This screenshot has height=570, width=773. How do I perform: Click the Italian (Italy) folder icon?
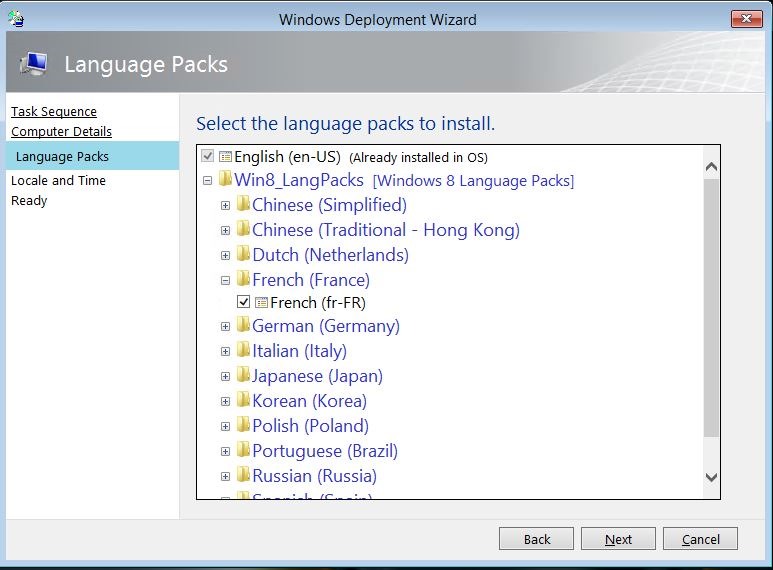[x=243, y=349]
